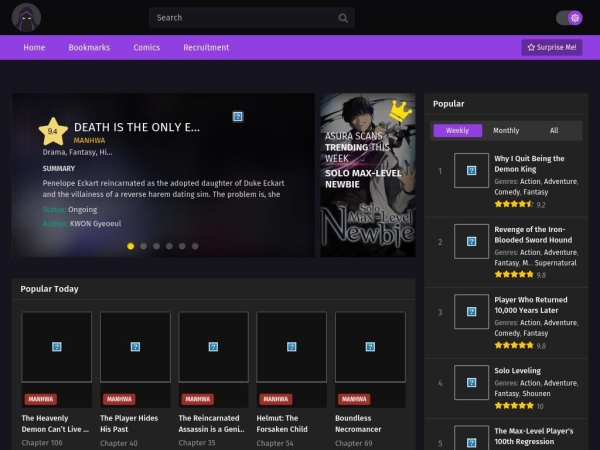Open Why I Quit Being Demon King thumbnail
Viewport: 600px width, 450px height.
click(471, 171)
